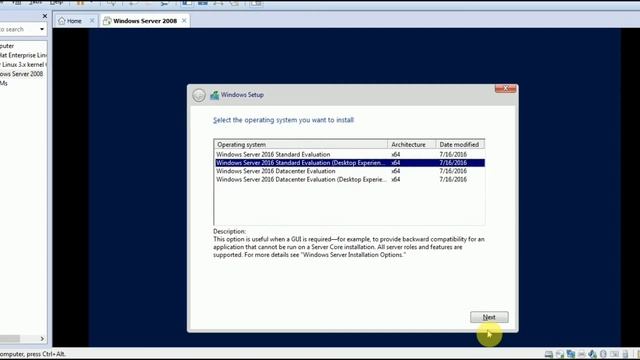Close the Windows Server 2008 tab
This screenshot has height=360, width=640.
(x=184, y=20)
